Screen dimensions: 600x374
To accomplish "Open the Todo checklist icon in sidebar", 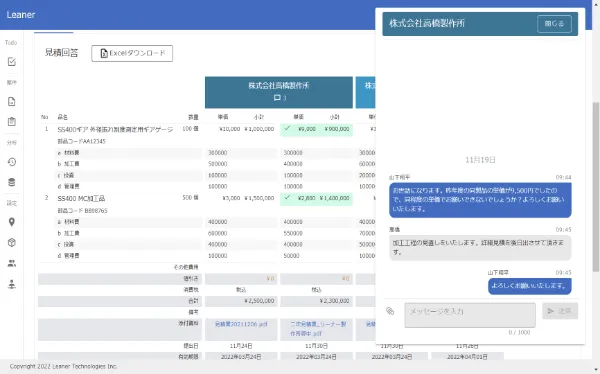I will coord(11,62).
